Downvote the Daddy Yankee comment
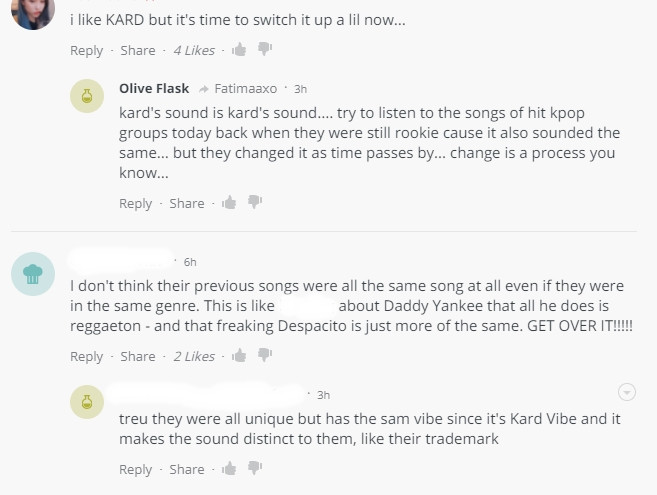This screenshot has width=657, height=495. (264, 355)
